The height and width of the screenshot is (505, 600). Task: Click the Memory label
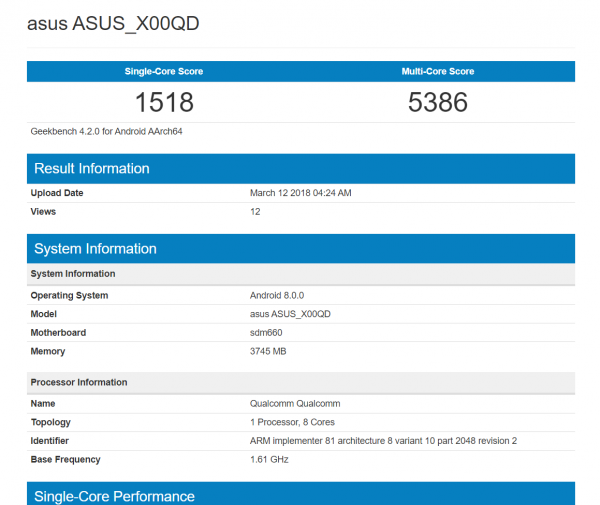(x=48, y=351)
